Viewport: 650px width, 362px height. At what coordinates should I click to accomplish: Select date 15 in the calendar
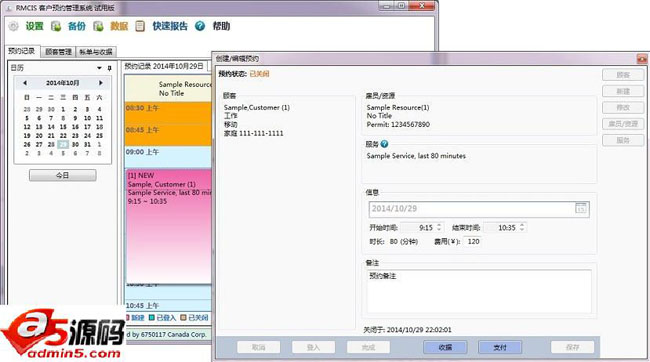(63, 127)
